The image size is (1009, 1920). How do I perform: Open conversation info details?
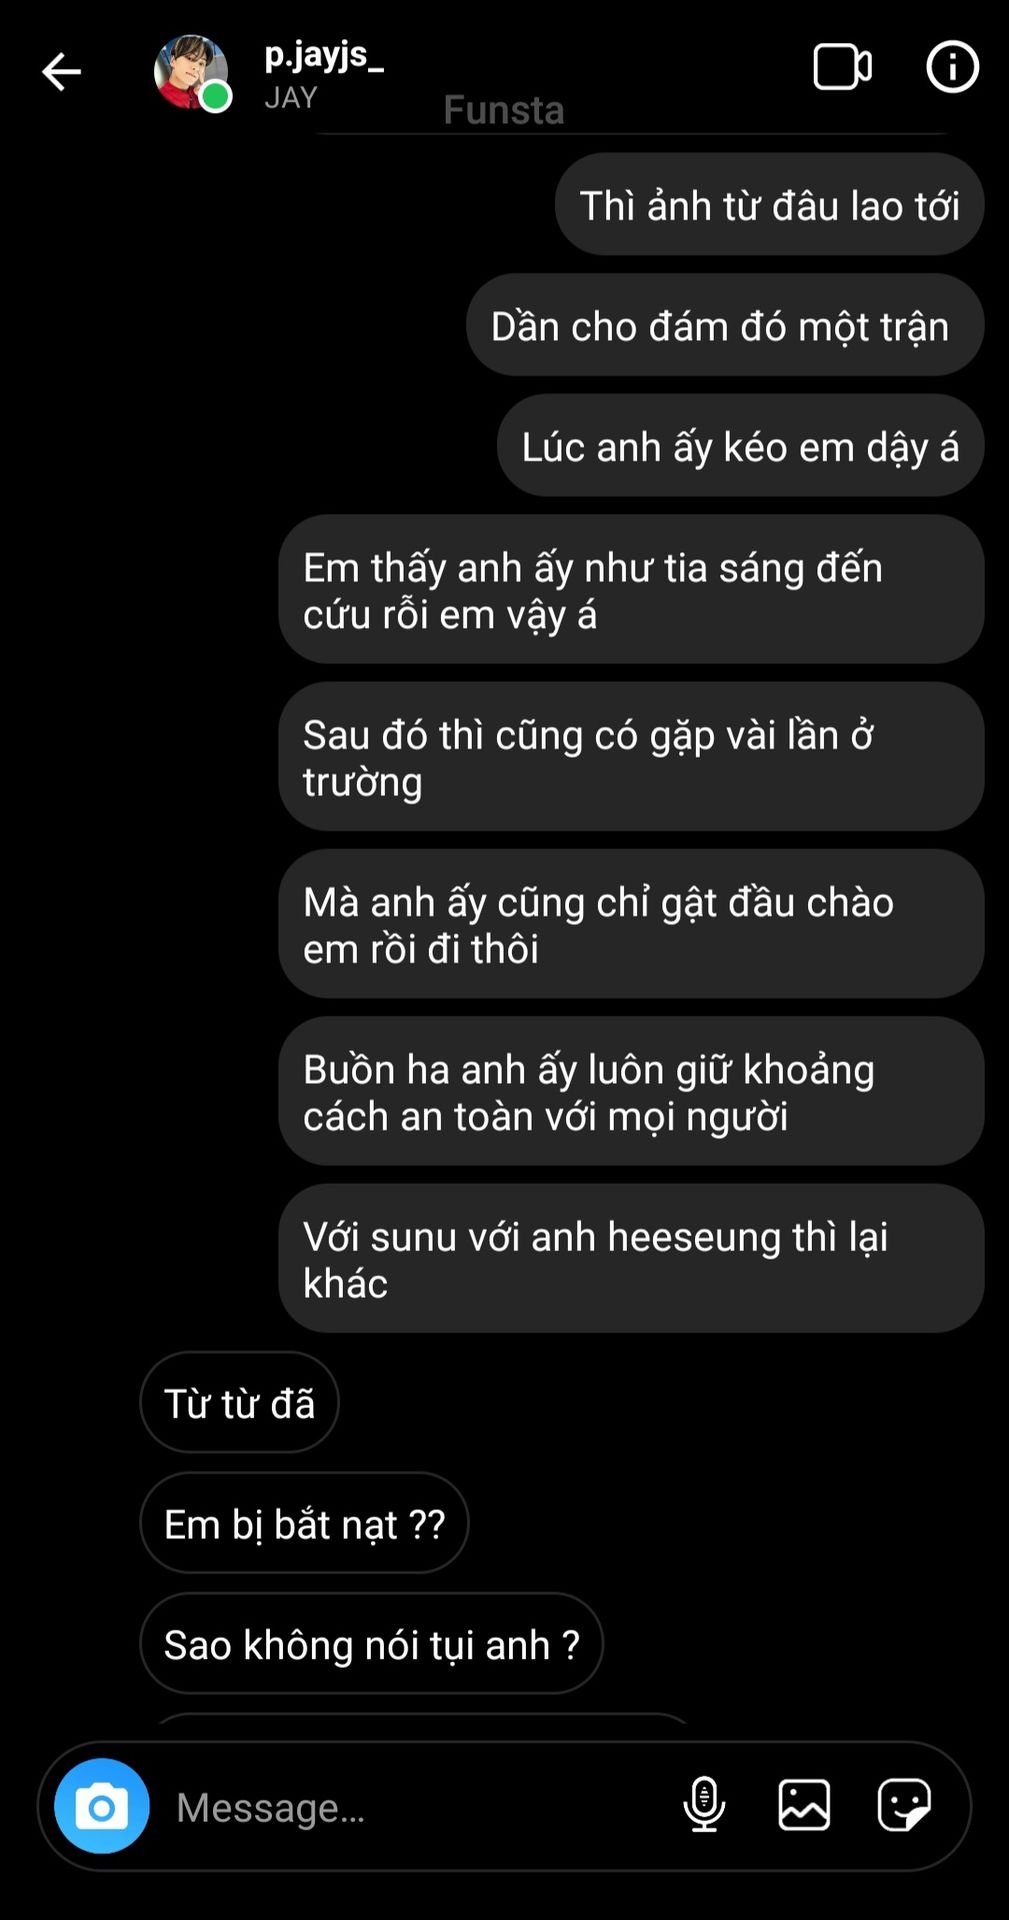(x=952, y=67)
